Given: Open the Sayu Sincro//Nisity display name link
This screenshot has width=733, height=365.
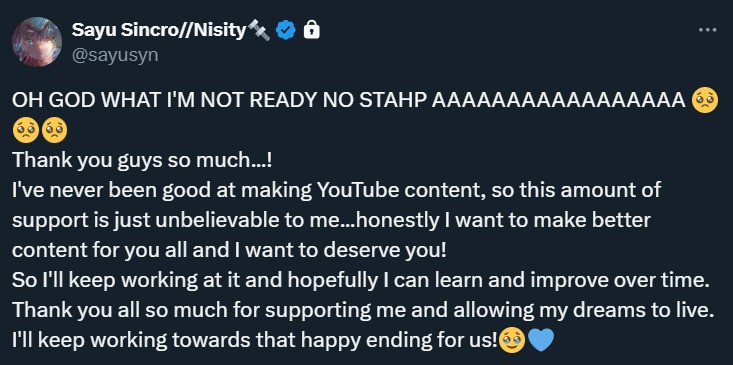Looking at the screenshot, I should 158,31.
